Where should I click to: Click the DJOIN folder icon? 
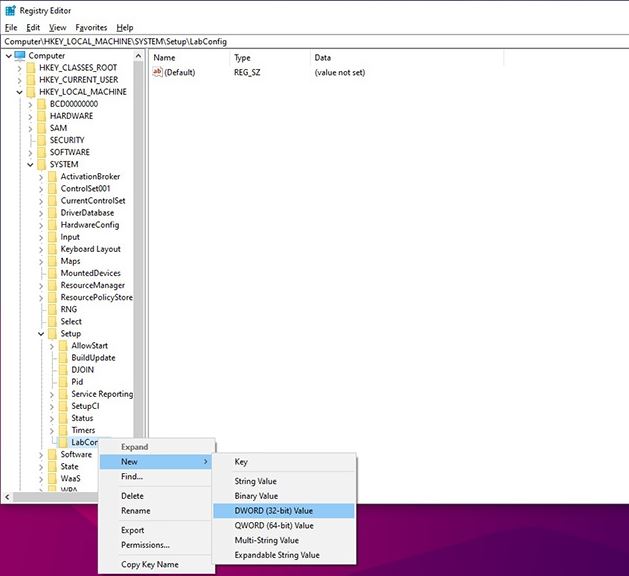pos(63,370)
